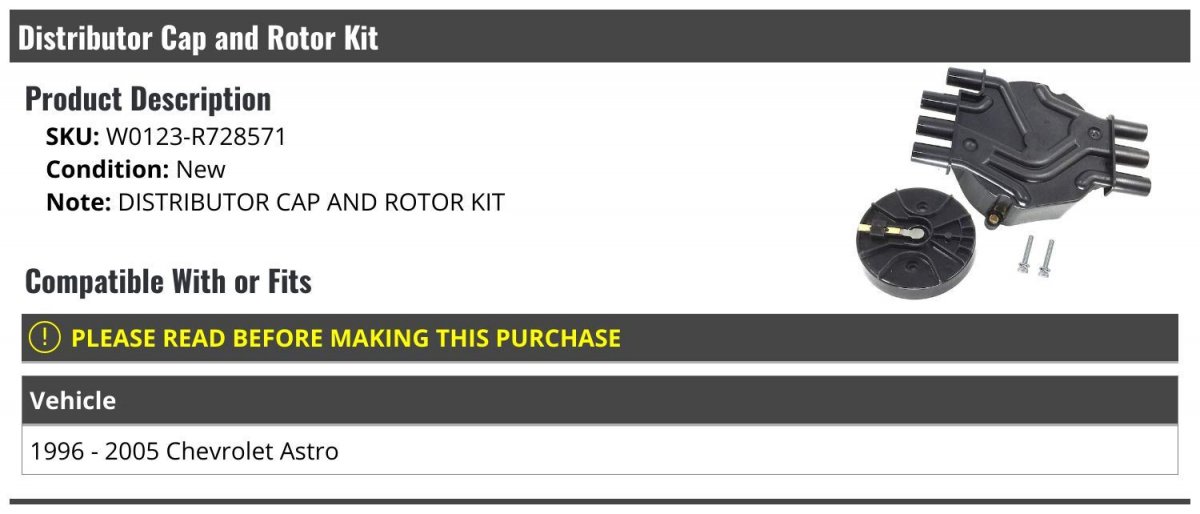
Task: Click the Condition: New text
Action: pyautogui.click(x=136, y=170)
